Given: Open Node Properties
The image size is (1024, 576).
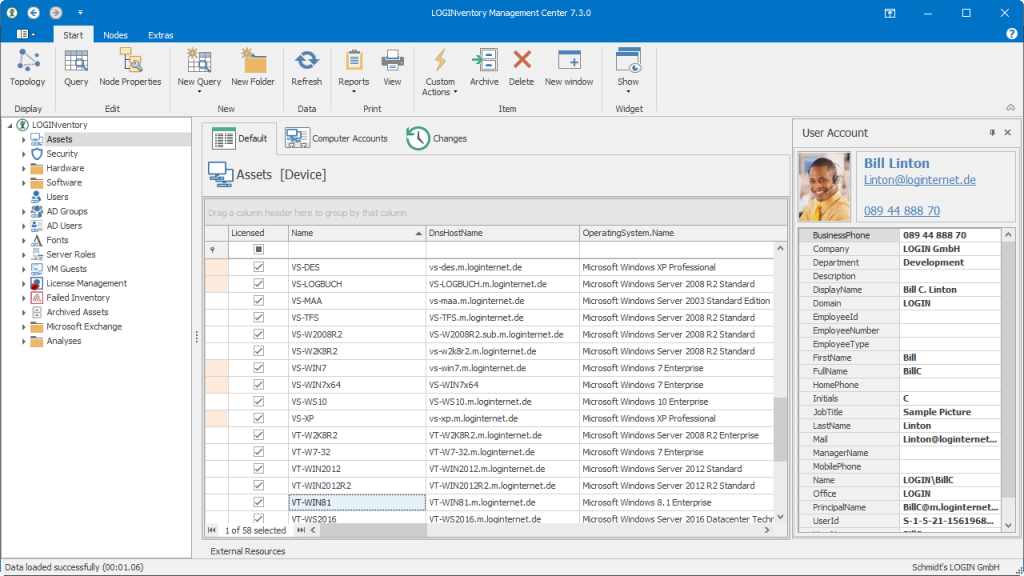Looking at the screenshot, I should point(130,68).
